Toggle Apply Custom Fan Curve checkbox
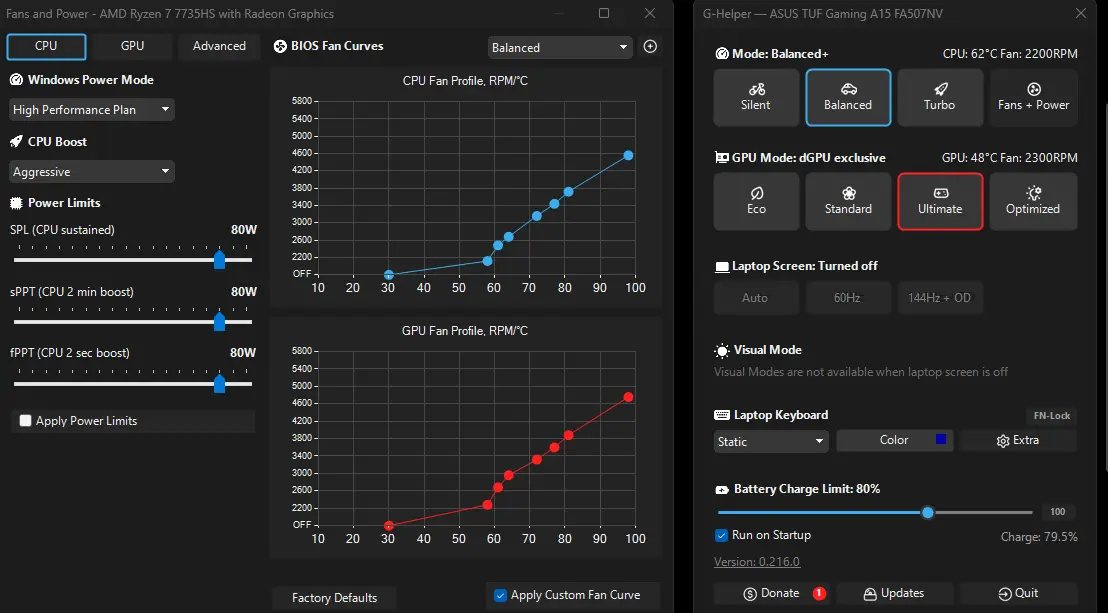Screen dimensions: 1108x613 (500, 595)
